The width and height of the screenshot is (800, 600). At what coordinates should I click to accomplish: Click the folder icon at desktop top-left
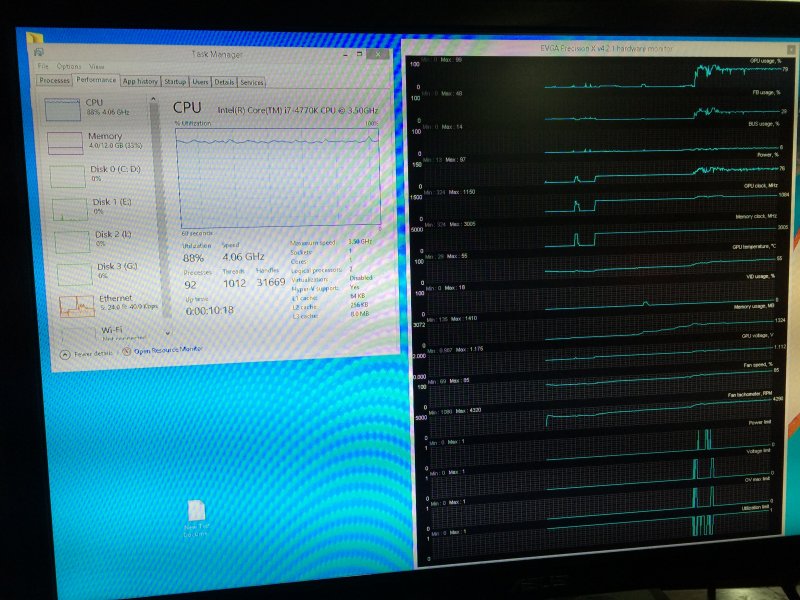35,38
